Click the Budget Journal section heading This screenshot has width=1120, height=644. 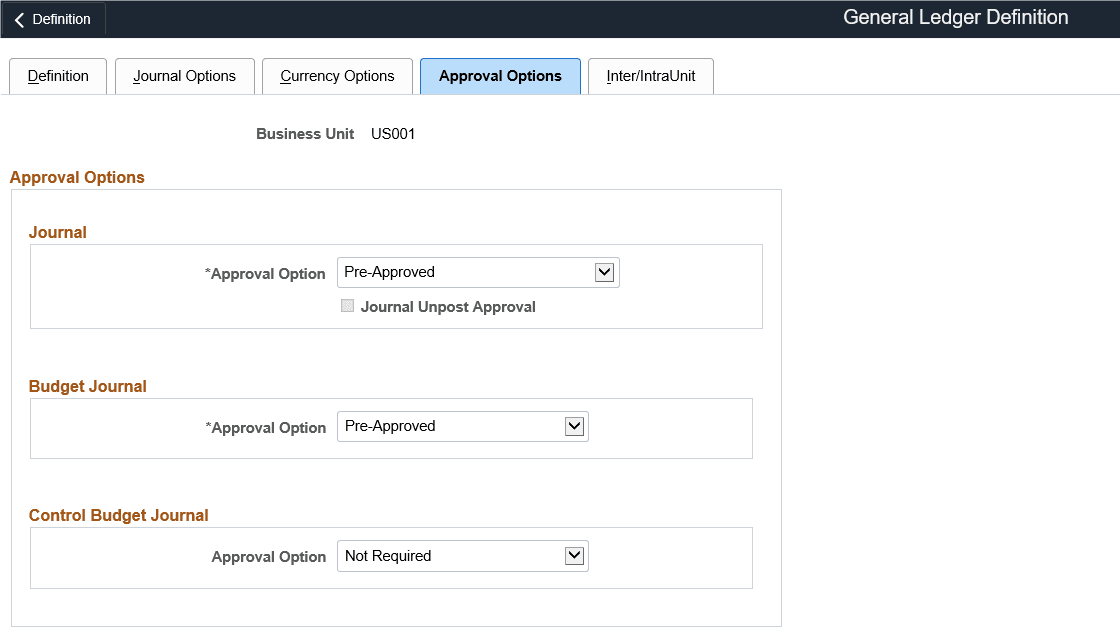(x=88, y=386)
